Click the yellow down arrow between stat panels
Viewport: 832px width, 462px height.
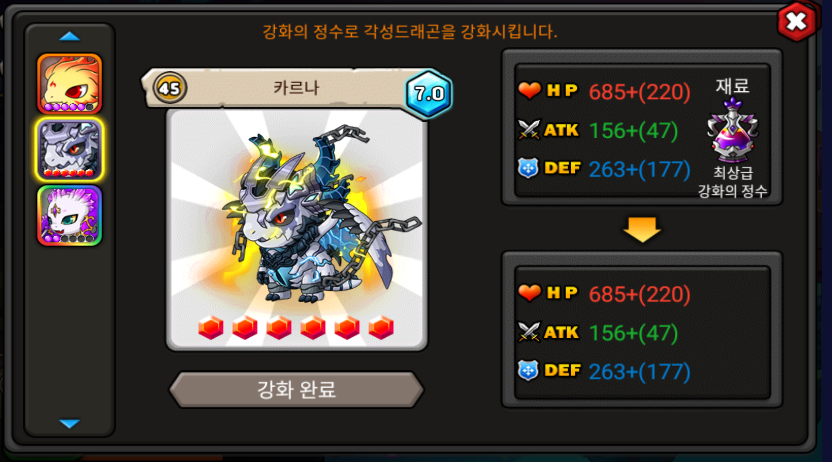tap(642, 230)
